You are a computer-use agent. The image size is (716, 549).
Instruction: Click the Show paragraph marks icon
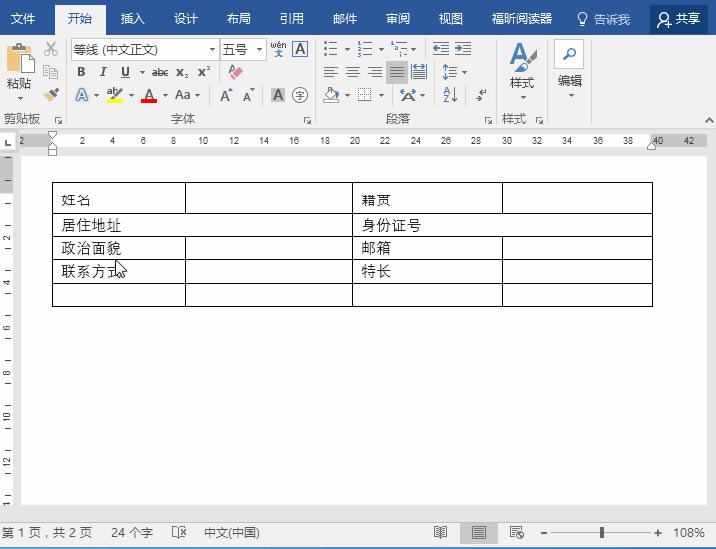481,95
